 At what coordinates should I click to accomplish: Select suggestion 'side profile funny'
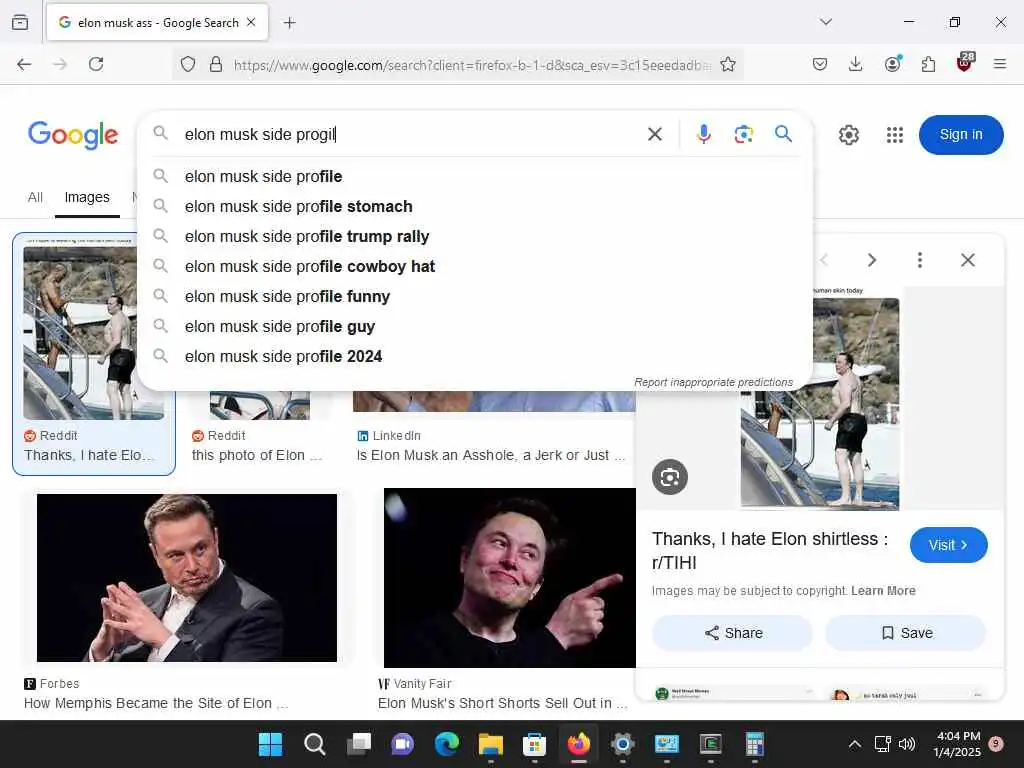pyautogui.click(x=475, y=296)
